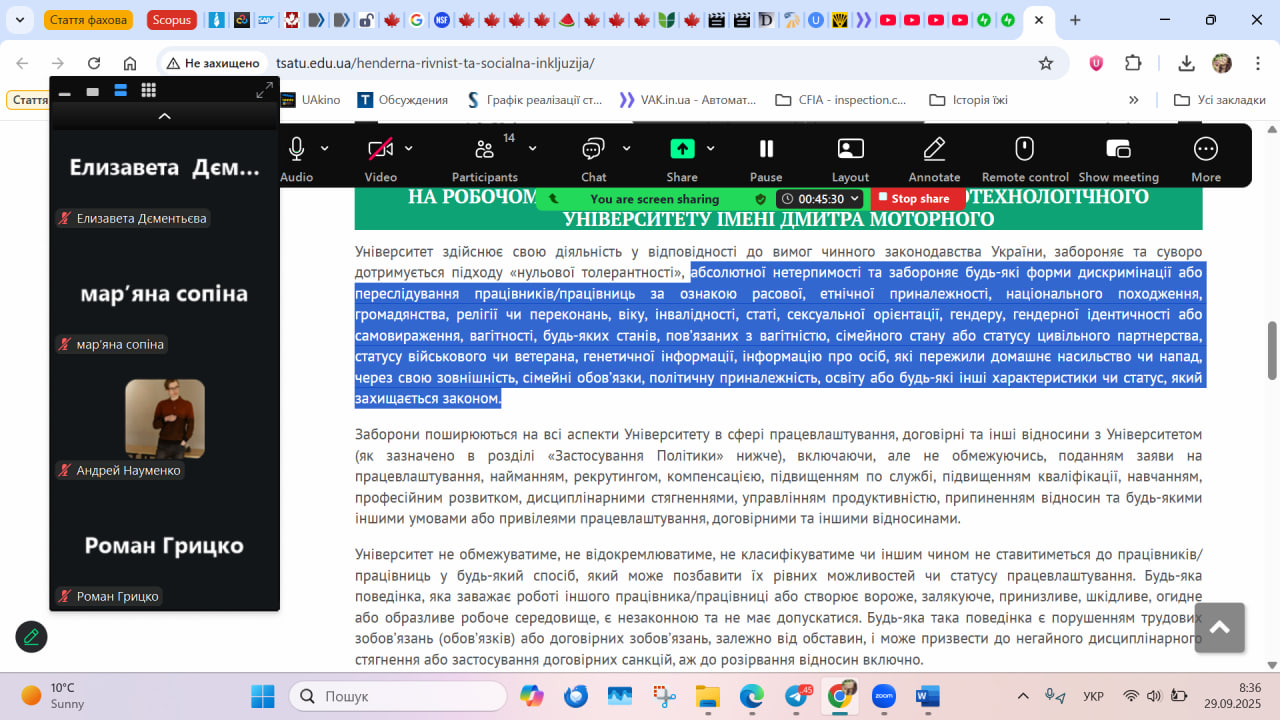Expand the Video options arrow
Screen dimensions: 1280x720
click(x=408, y=149)
